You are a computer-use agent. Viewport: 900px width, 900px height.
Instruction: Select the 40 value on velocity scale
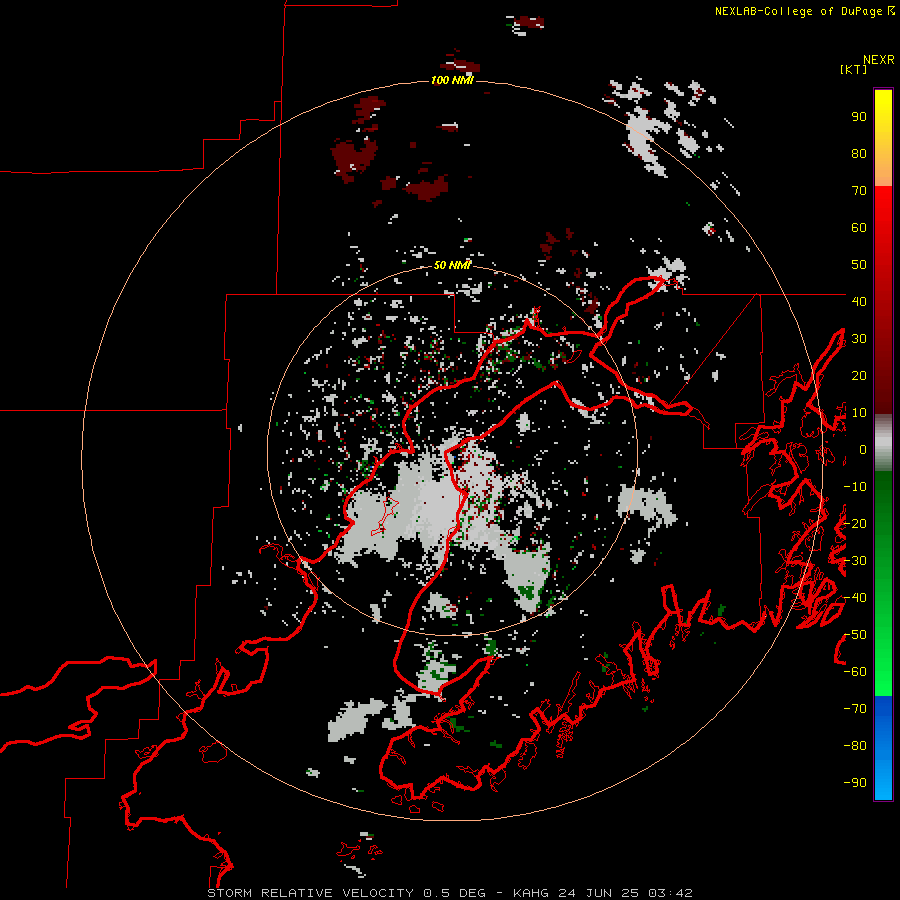859,301
